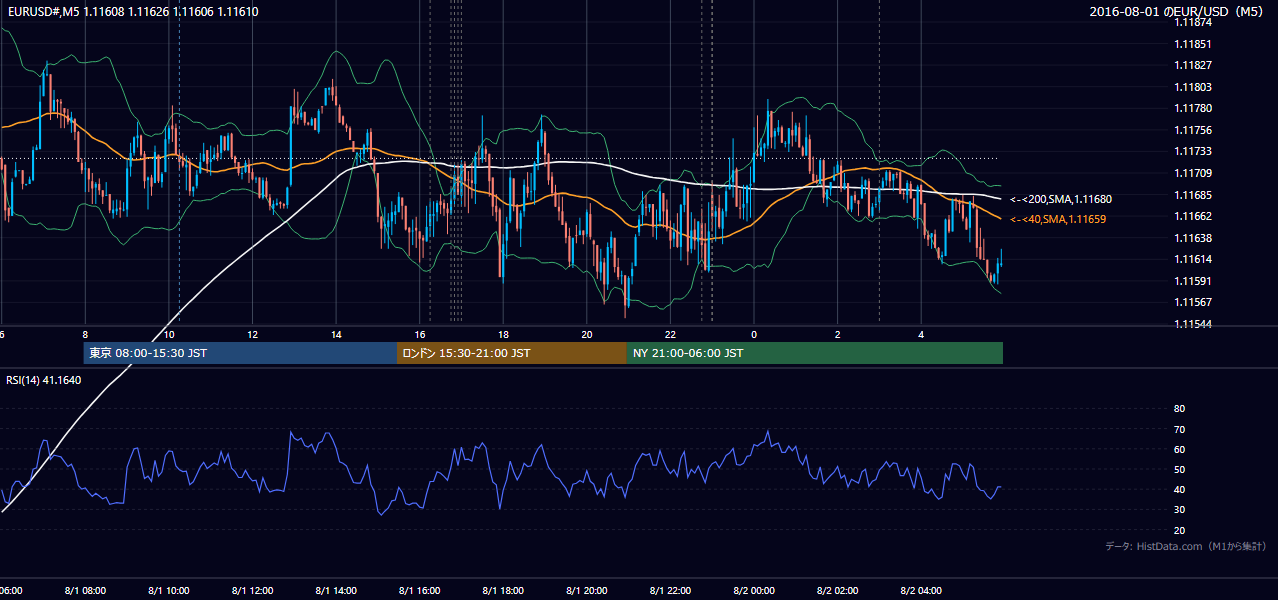Select the 2016-08-01 EUR/USD (M5) chart heading
The width and height of the screenshot is (1278, 600).
tap(1177, 12)
